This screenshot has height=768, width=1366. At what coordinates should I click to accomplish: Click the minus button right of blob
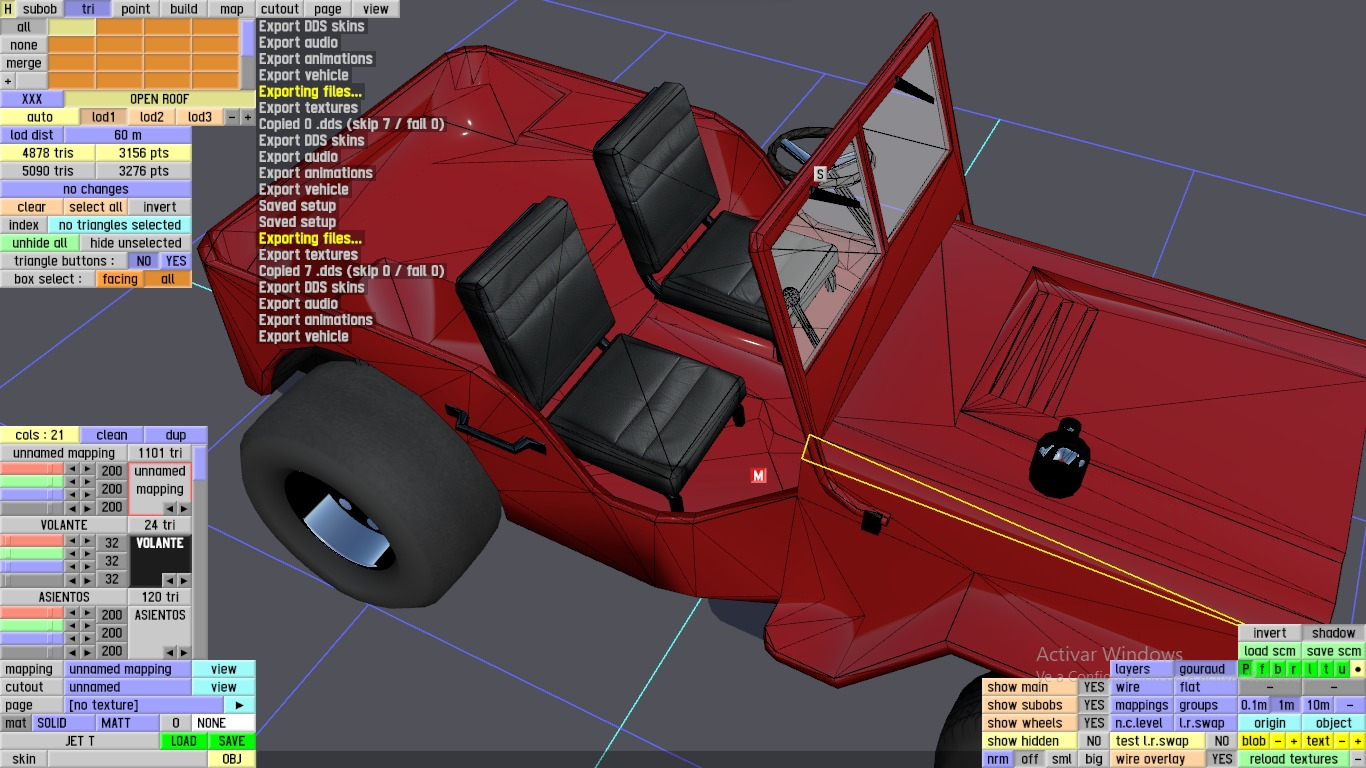1278,741
